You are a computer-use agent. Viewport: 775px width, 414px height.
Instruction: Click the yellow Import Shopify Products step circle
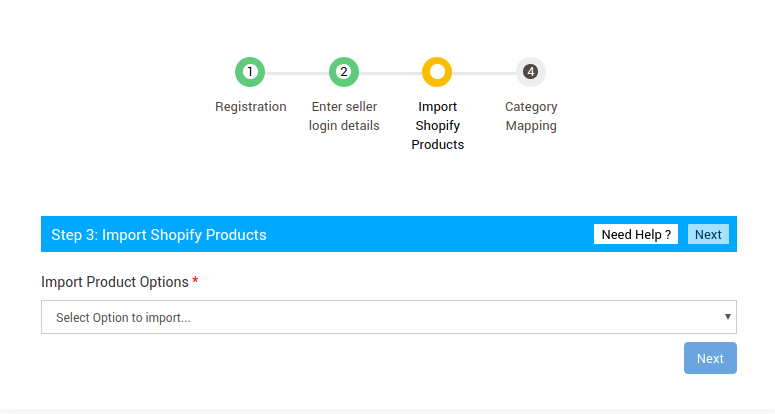point(437,72)
